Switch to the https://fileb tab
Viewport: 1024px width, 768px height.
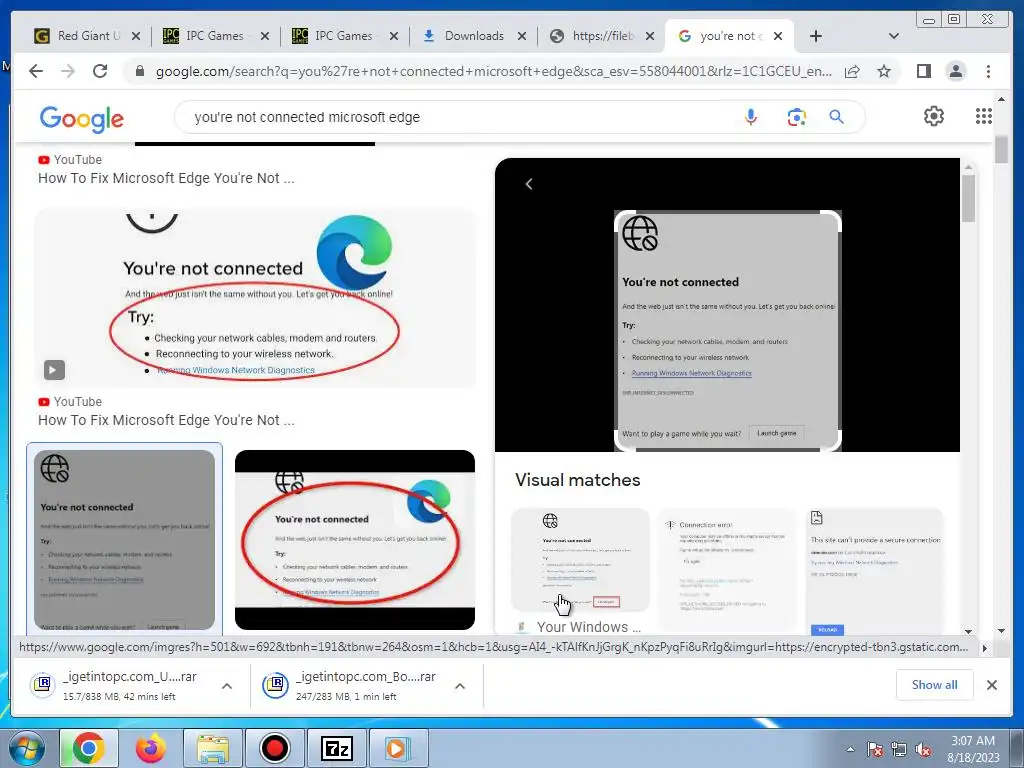coord(601,36)
